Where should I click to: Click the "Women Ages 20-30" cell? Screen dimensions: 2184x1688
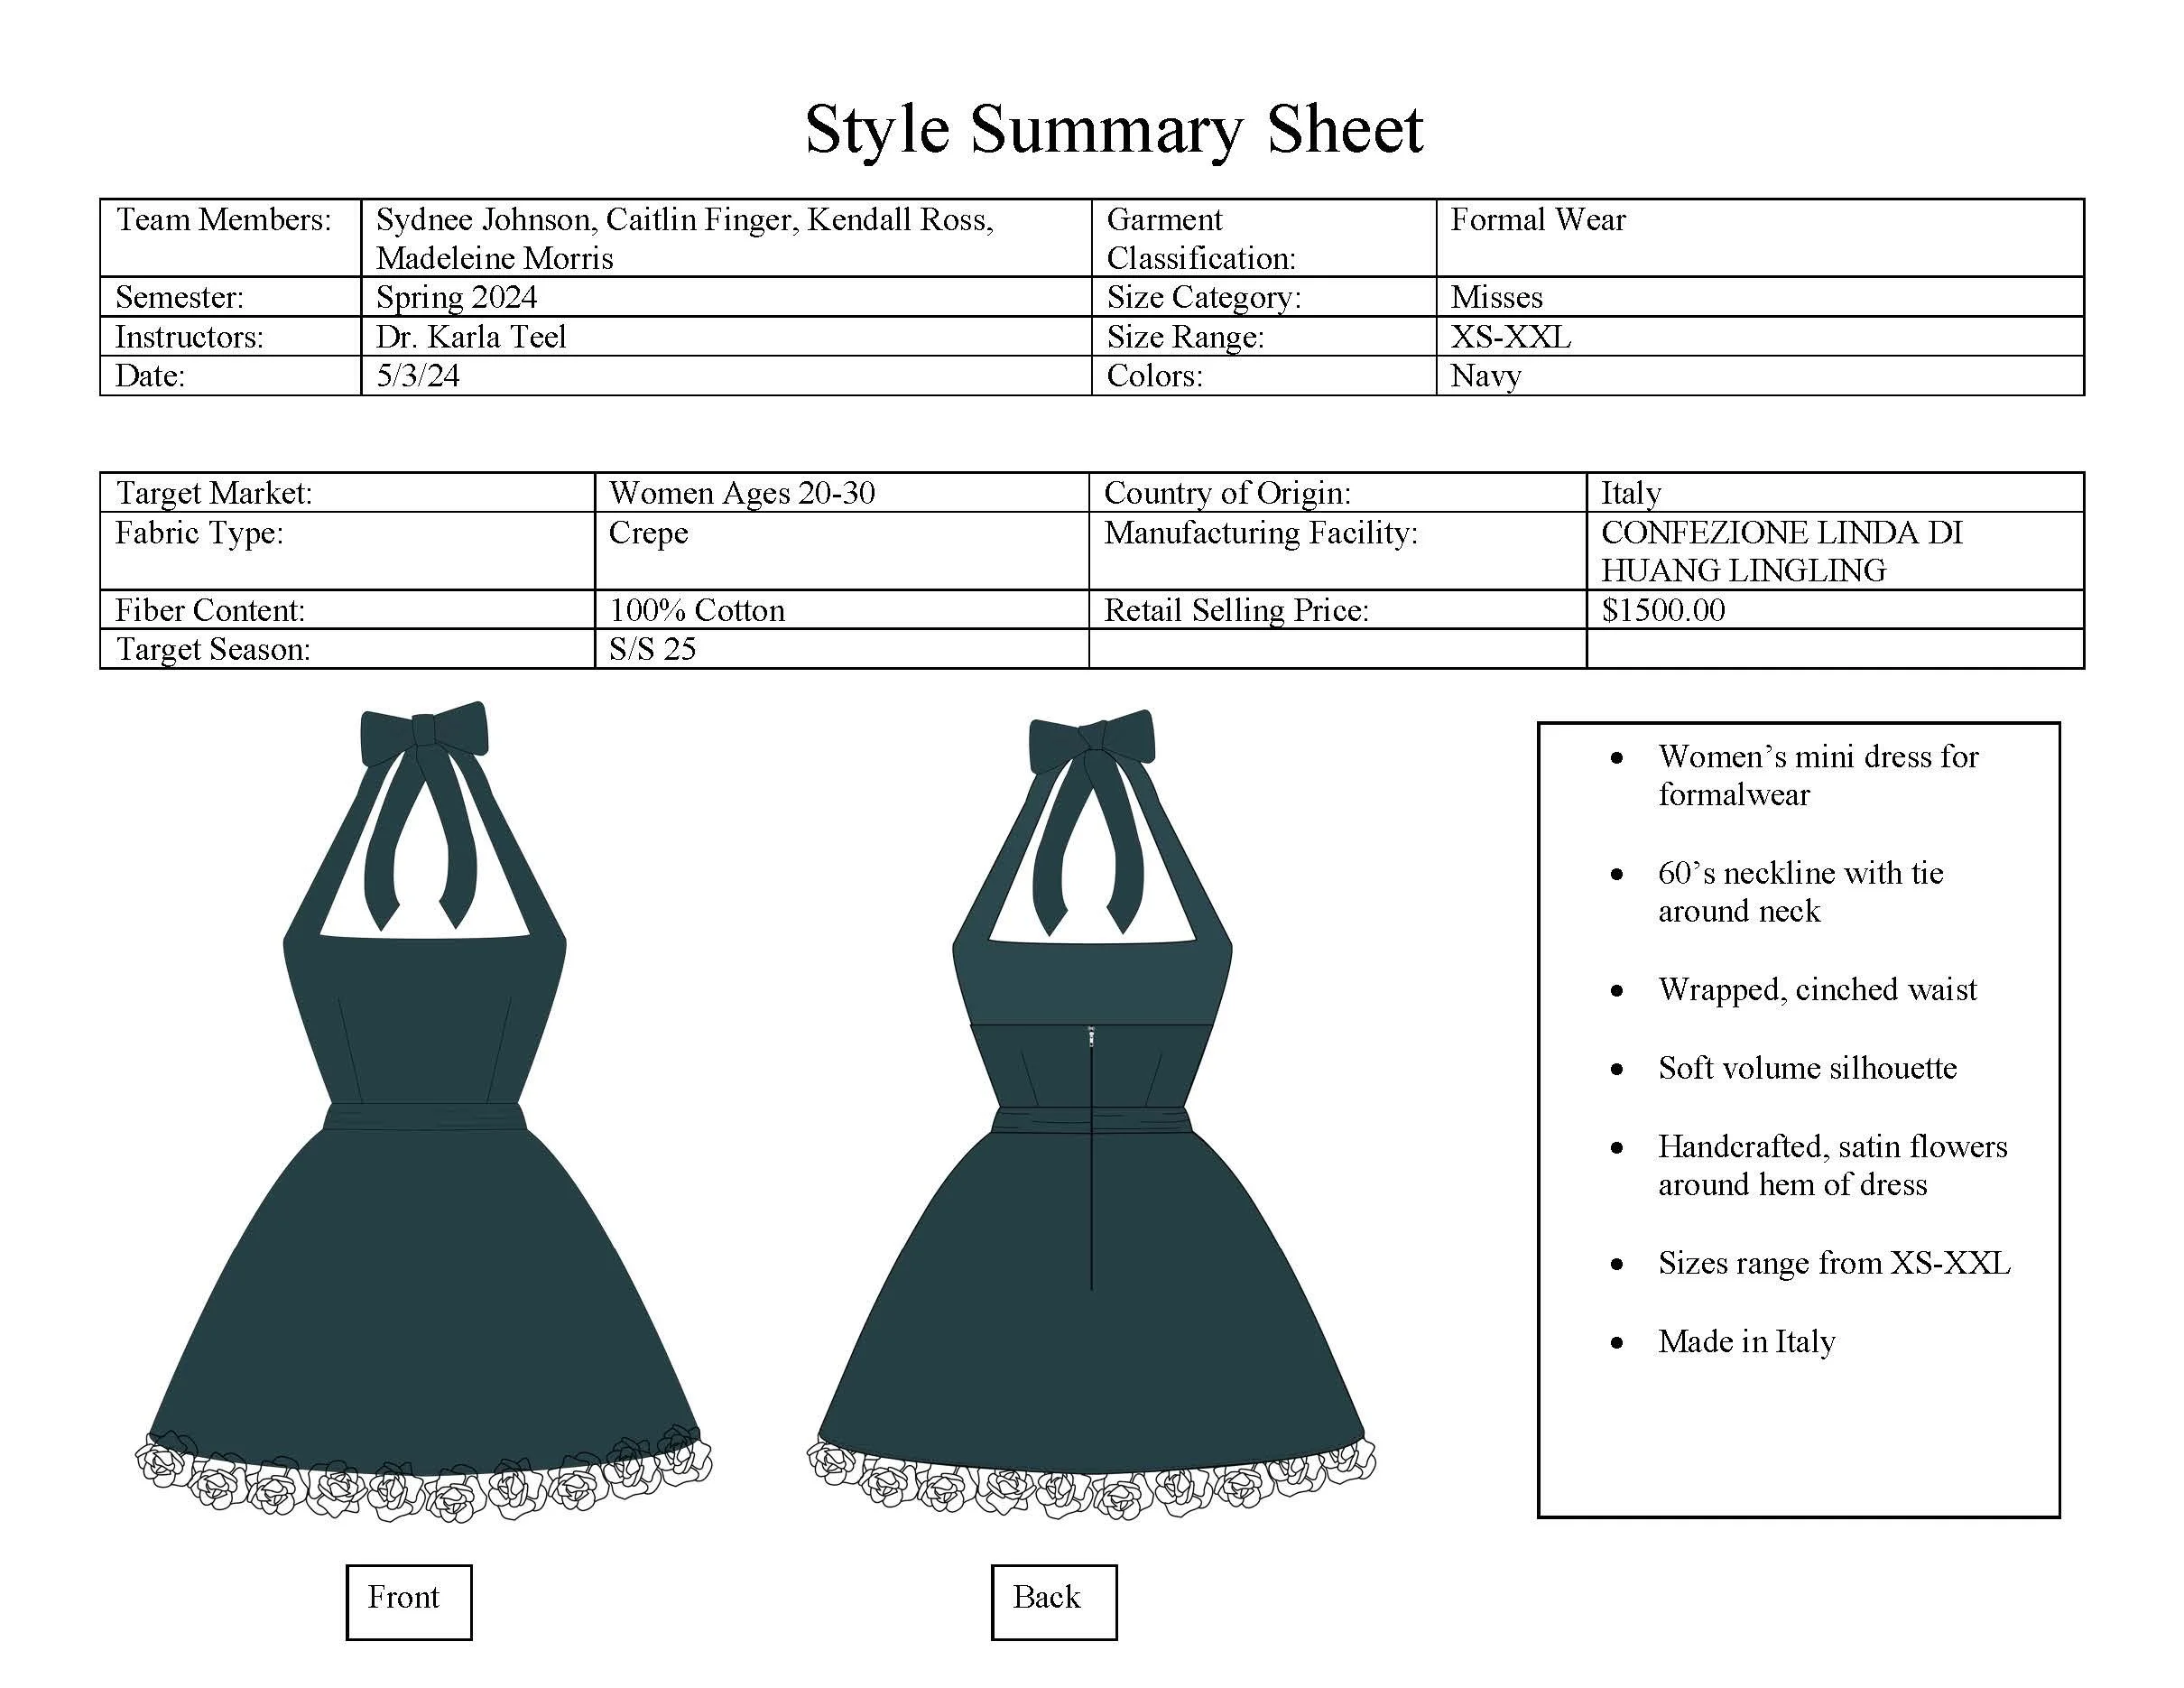pos(841,493)
